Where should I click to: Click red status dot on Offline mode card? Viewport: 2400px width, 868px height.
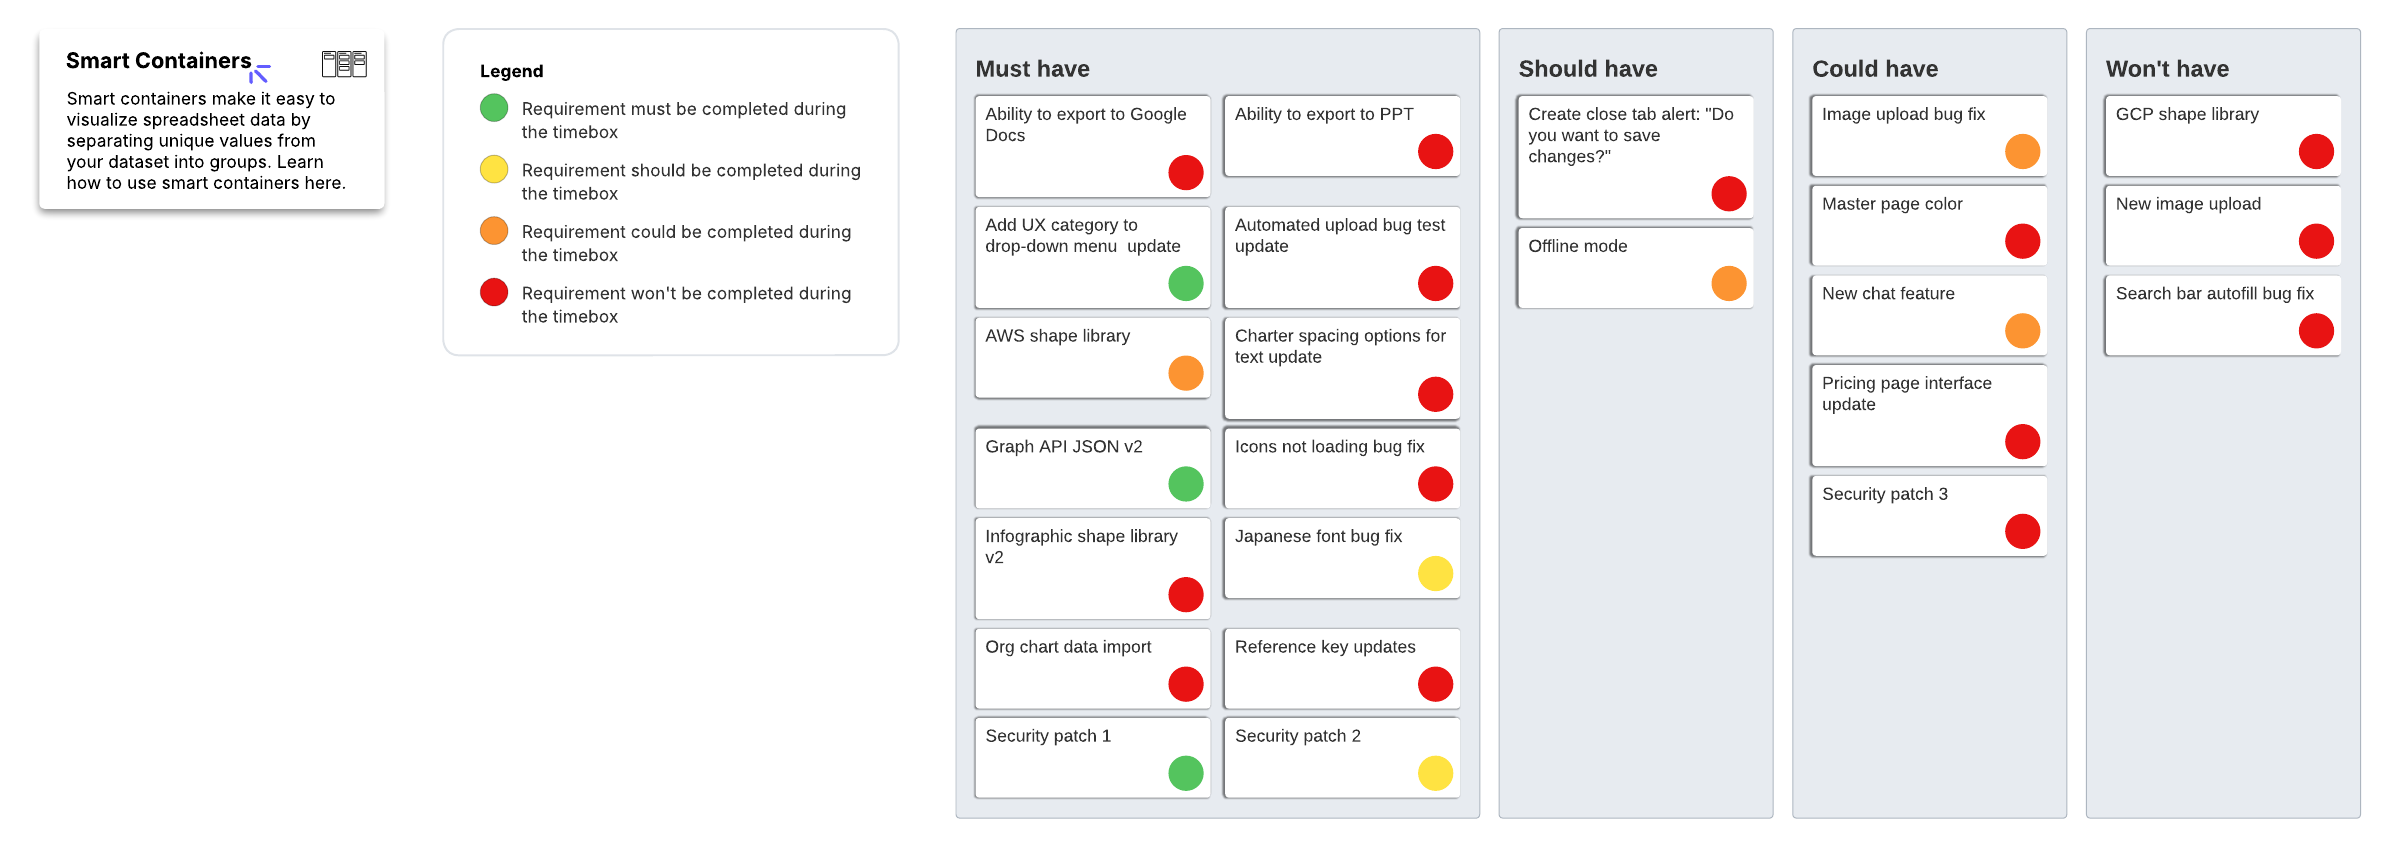(x=1728, y=283)
